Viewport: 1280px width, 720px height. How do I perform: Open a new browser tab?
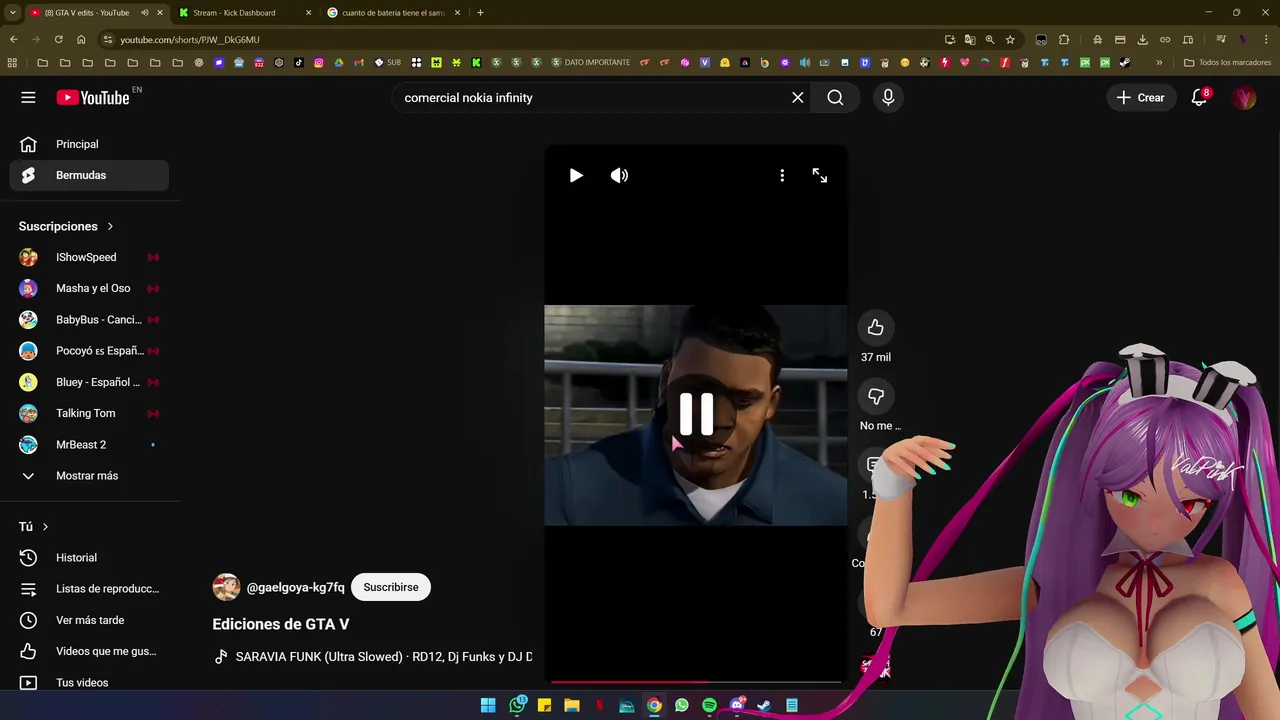480,13
